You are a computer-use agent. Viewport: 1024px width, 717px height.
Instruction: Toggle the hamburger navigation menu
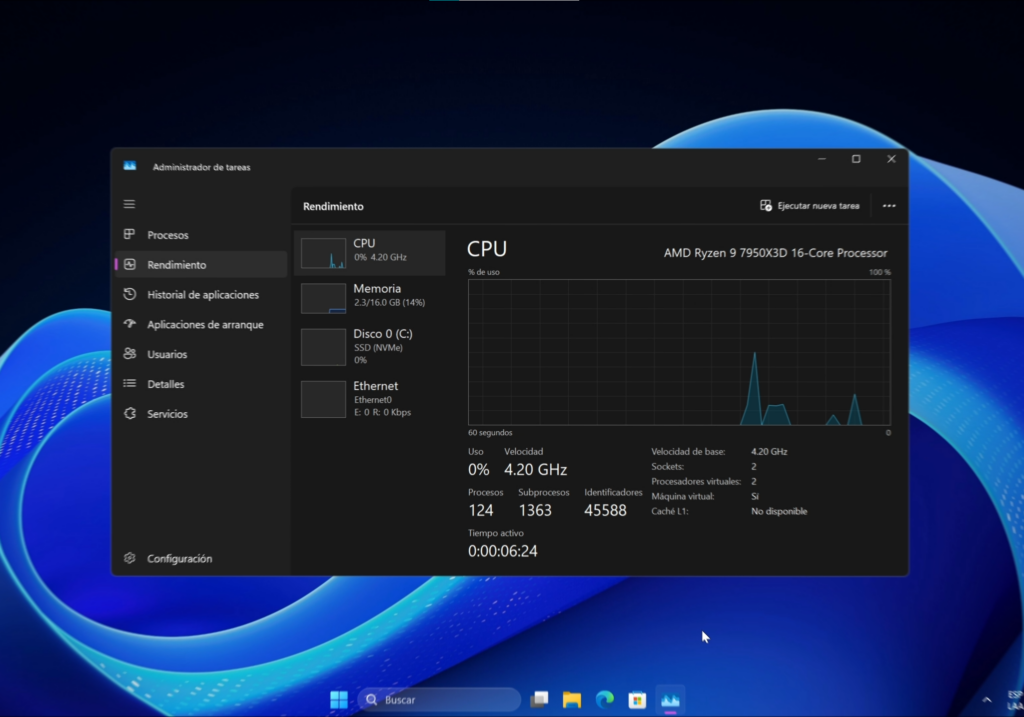pos(129,204)
